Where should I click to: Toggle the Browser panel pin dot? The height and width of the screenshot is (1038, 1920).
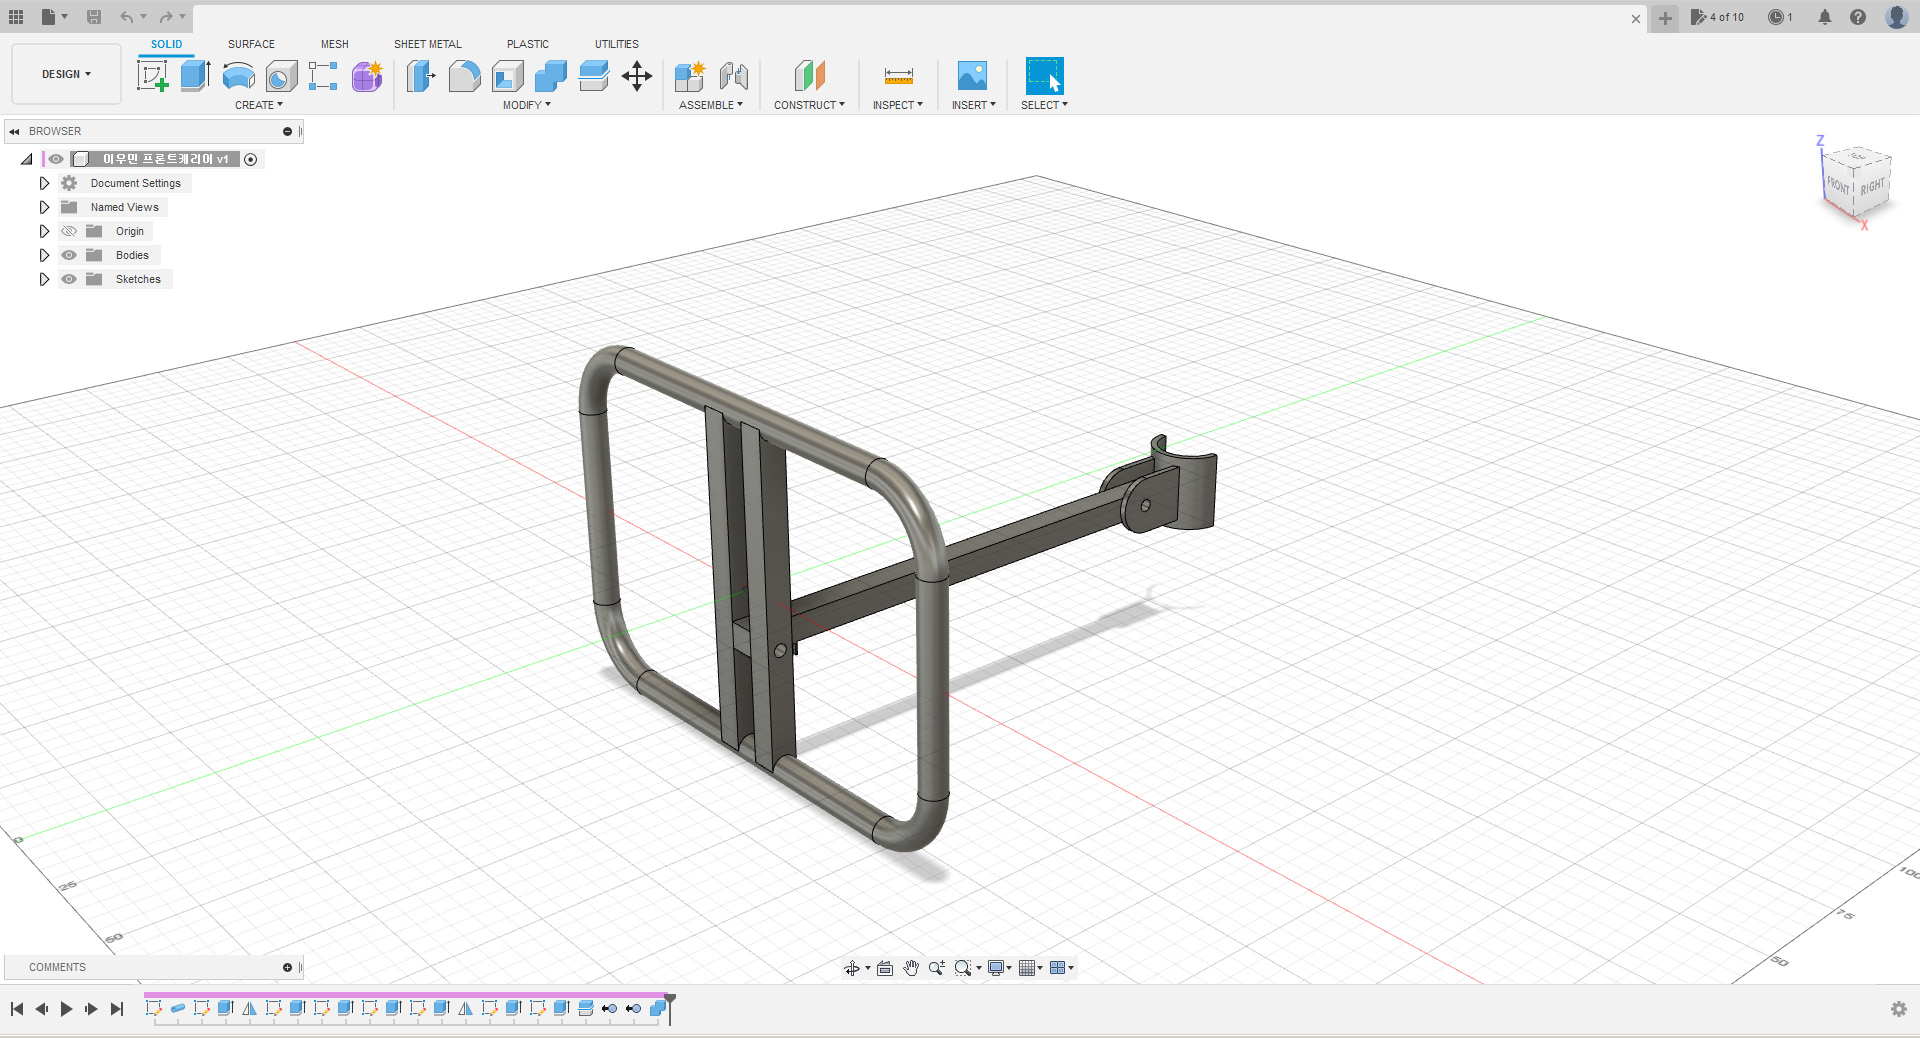point(287,131)
